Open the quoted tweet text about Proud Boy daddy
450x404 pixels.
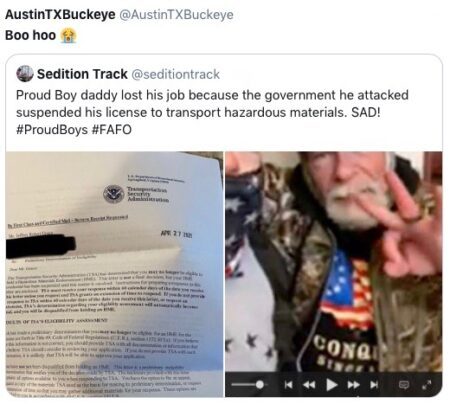coord(212,112)
